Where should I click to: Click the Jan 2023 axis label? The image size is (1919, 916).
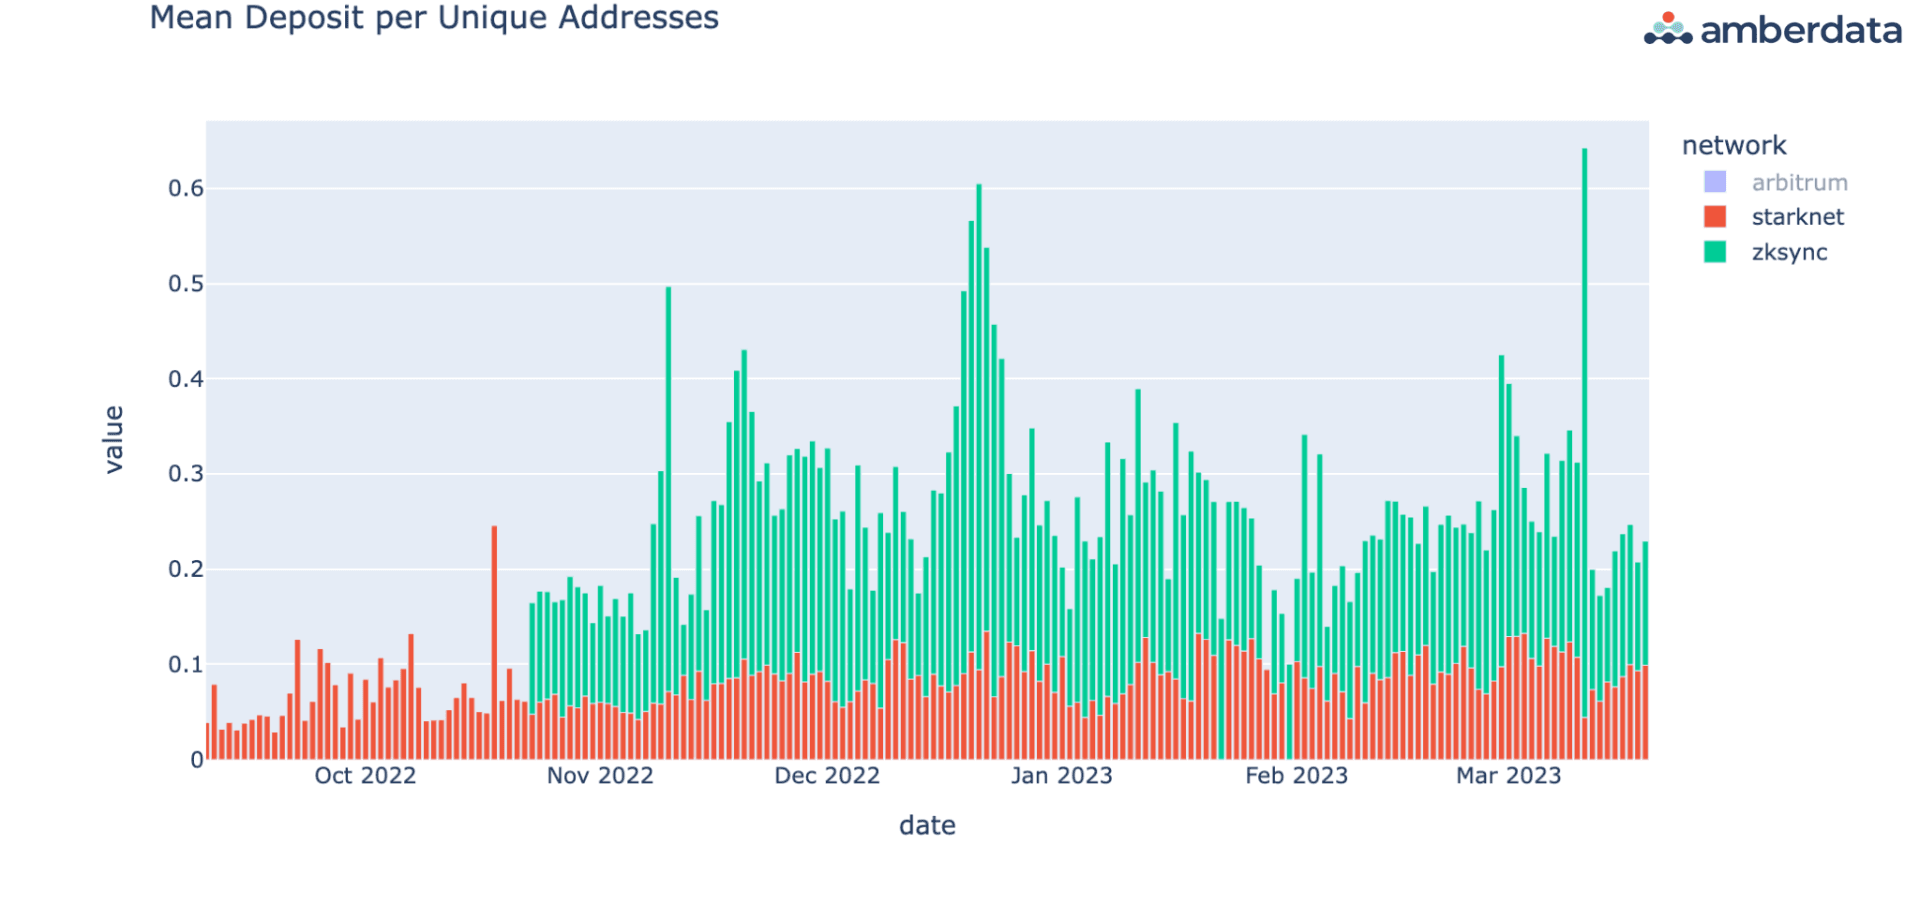tap(1062, 775)
